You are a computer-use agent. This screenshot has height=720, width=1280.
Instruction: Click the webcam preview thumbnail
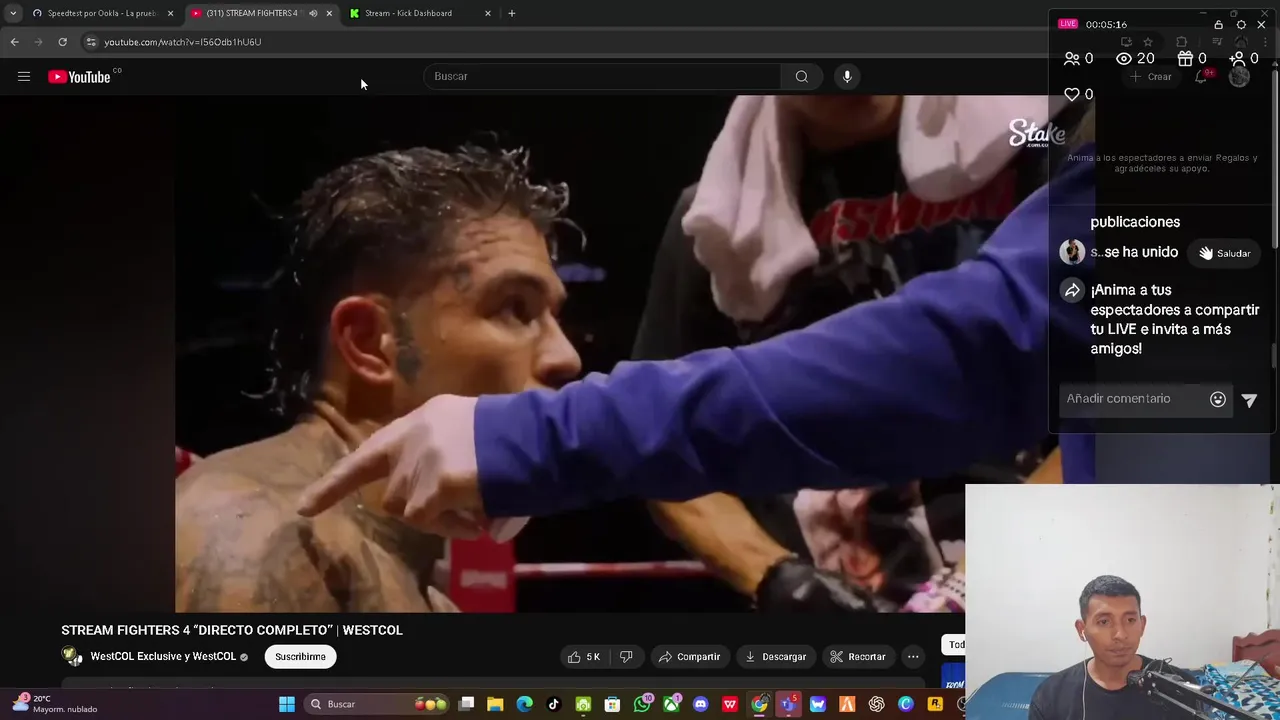point(1122,602)
